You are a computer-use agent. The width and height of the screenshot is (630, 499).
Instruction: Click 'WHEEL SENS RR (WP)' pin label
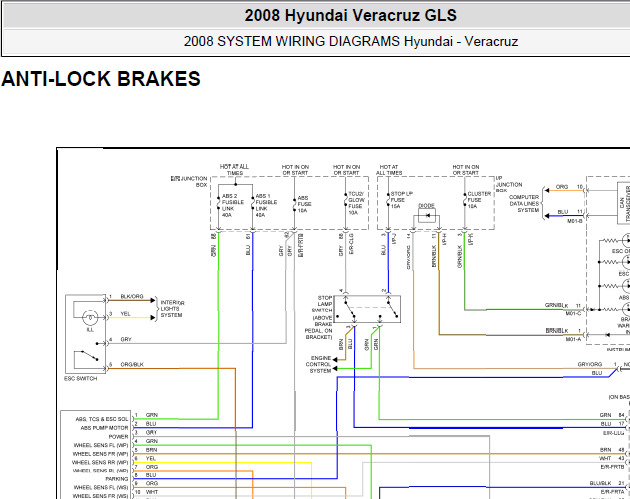100,463
